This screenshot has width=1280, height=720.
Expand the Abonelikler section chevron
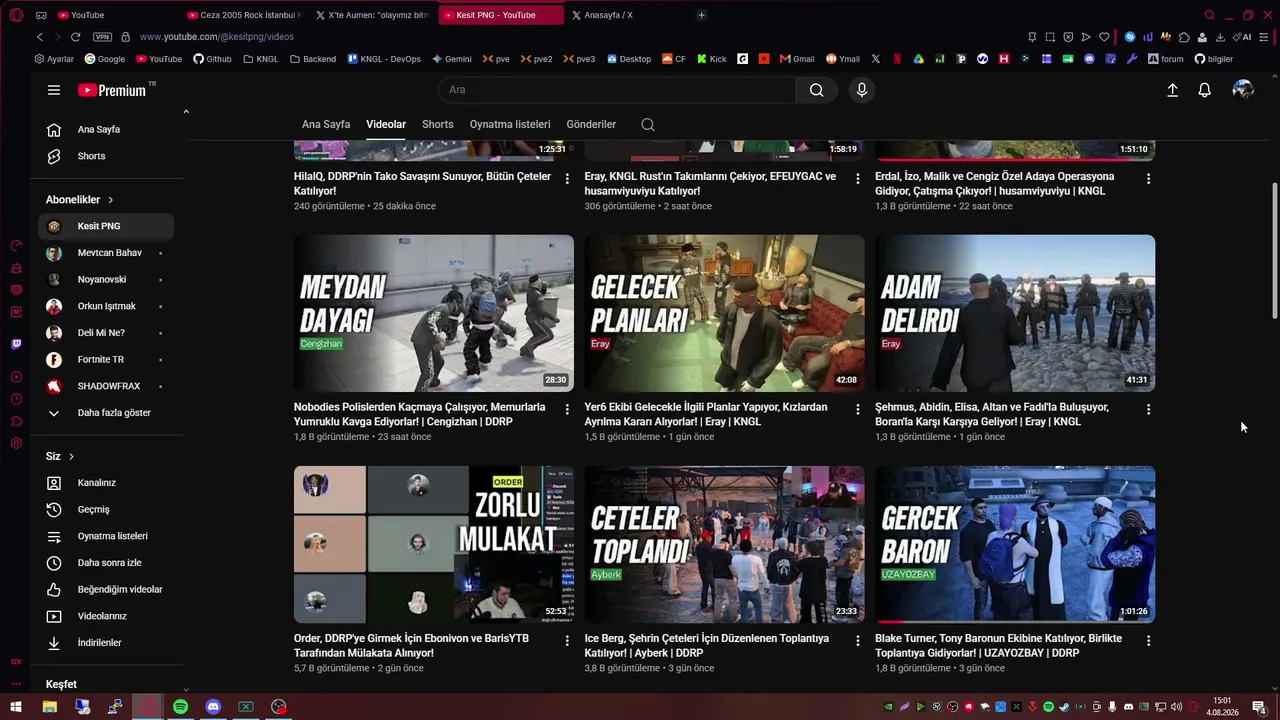[x=111, y=200]
